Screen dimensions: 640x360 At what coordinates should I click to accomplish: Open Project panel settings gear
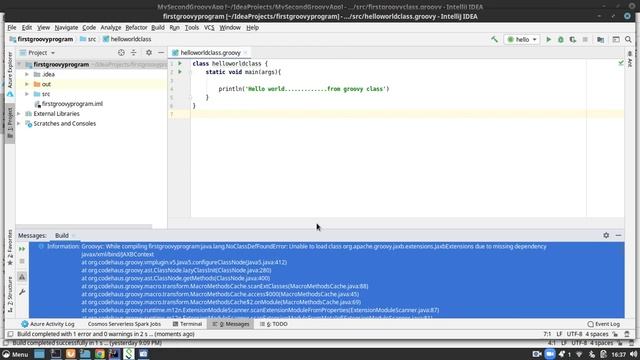[x=149, y=53]
